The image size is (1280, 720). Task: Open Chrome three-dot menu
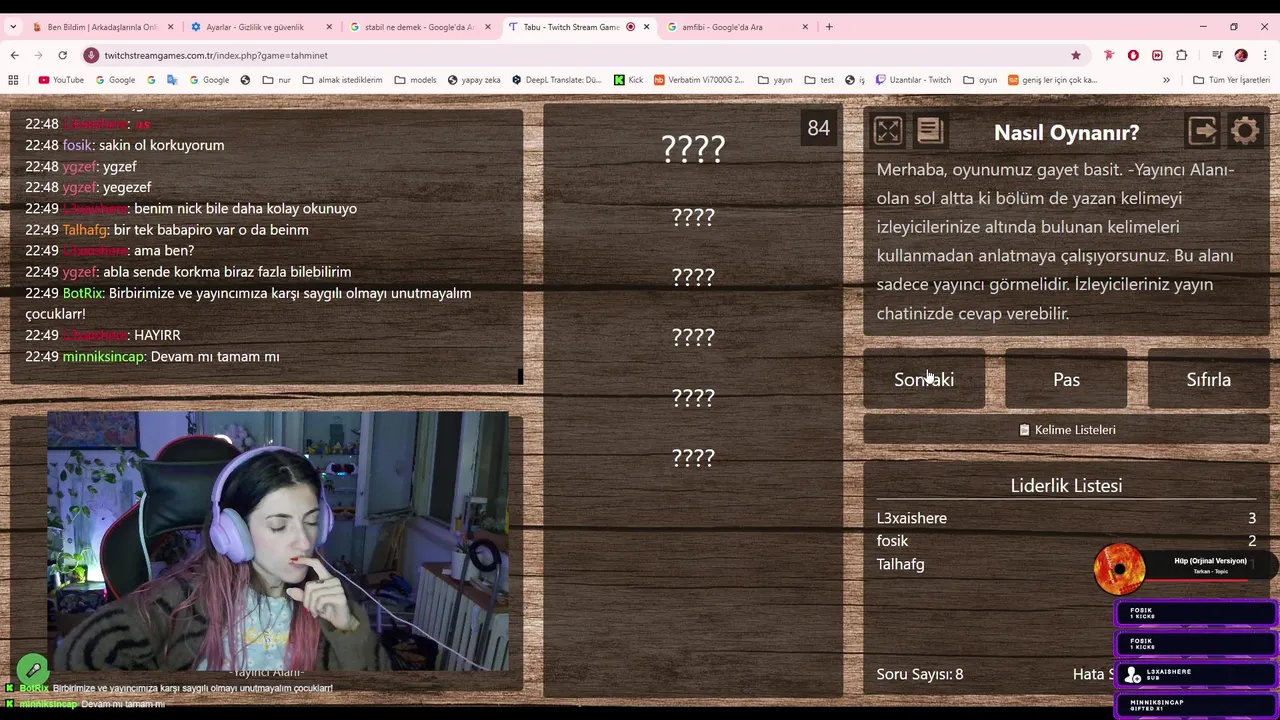coord(1265,55)
